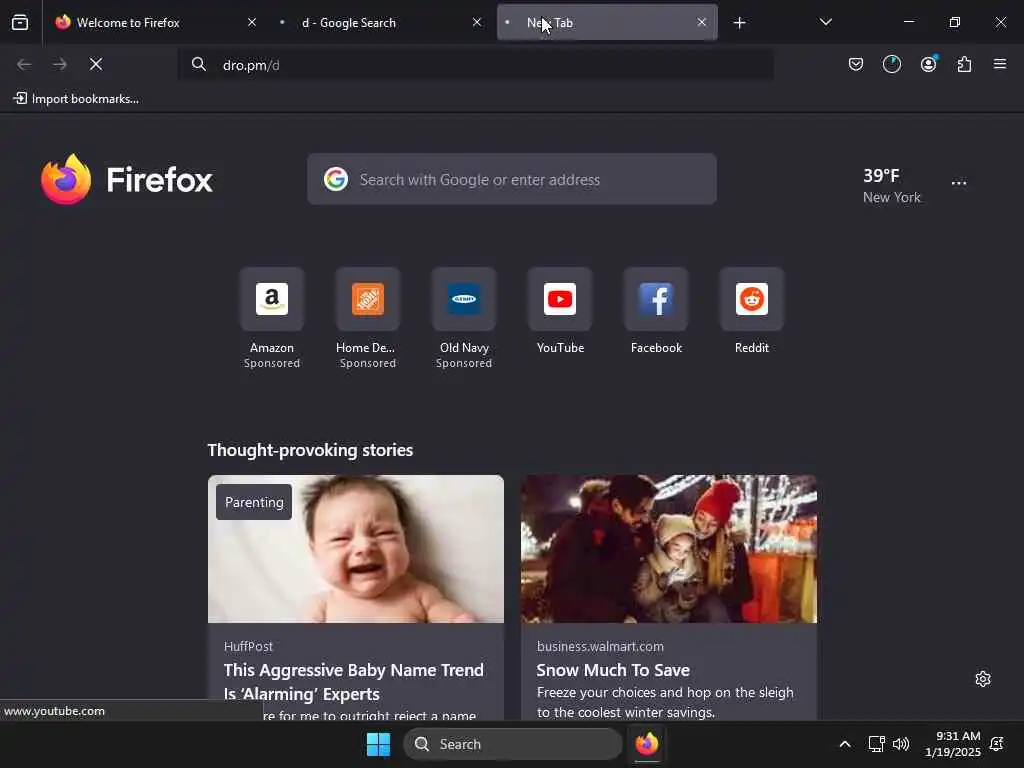Open the Firefox application menu
This screenshot has width=1024, height=768.
click(x=1000, y=64)
